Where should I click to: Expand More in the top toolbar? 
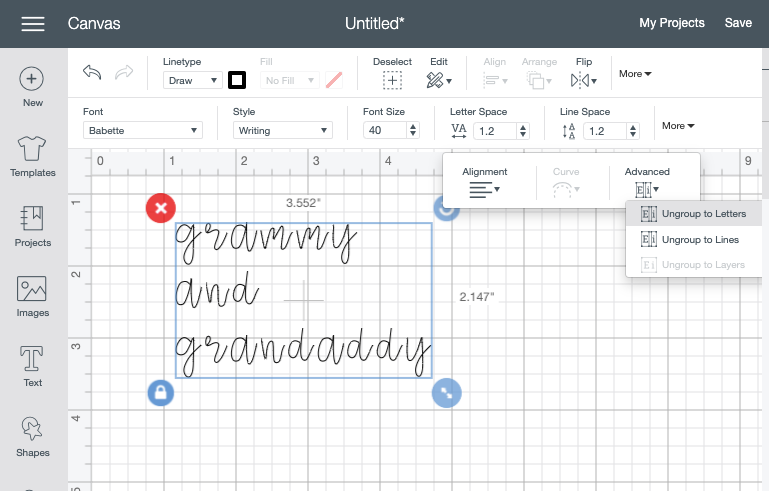coord(635,74)
